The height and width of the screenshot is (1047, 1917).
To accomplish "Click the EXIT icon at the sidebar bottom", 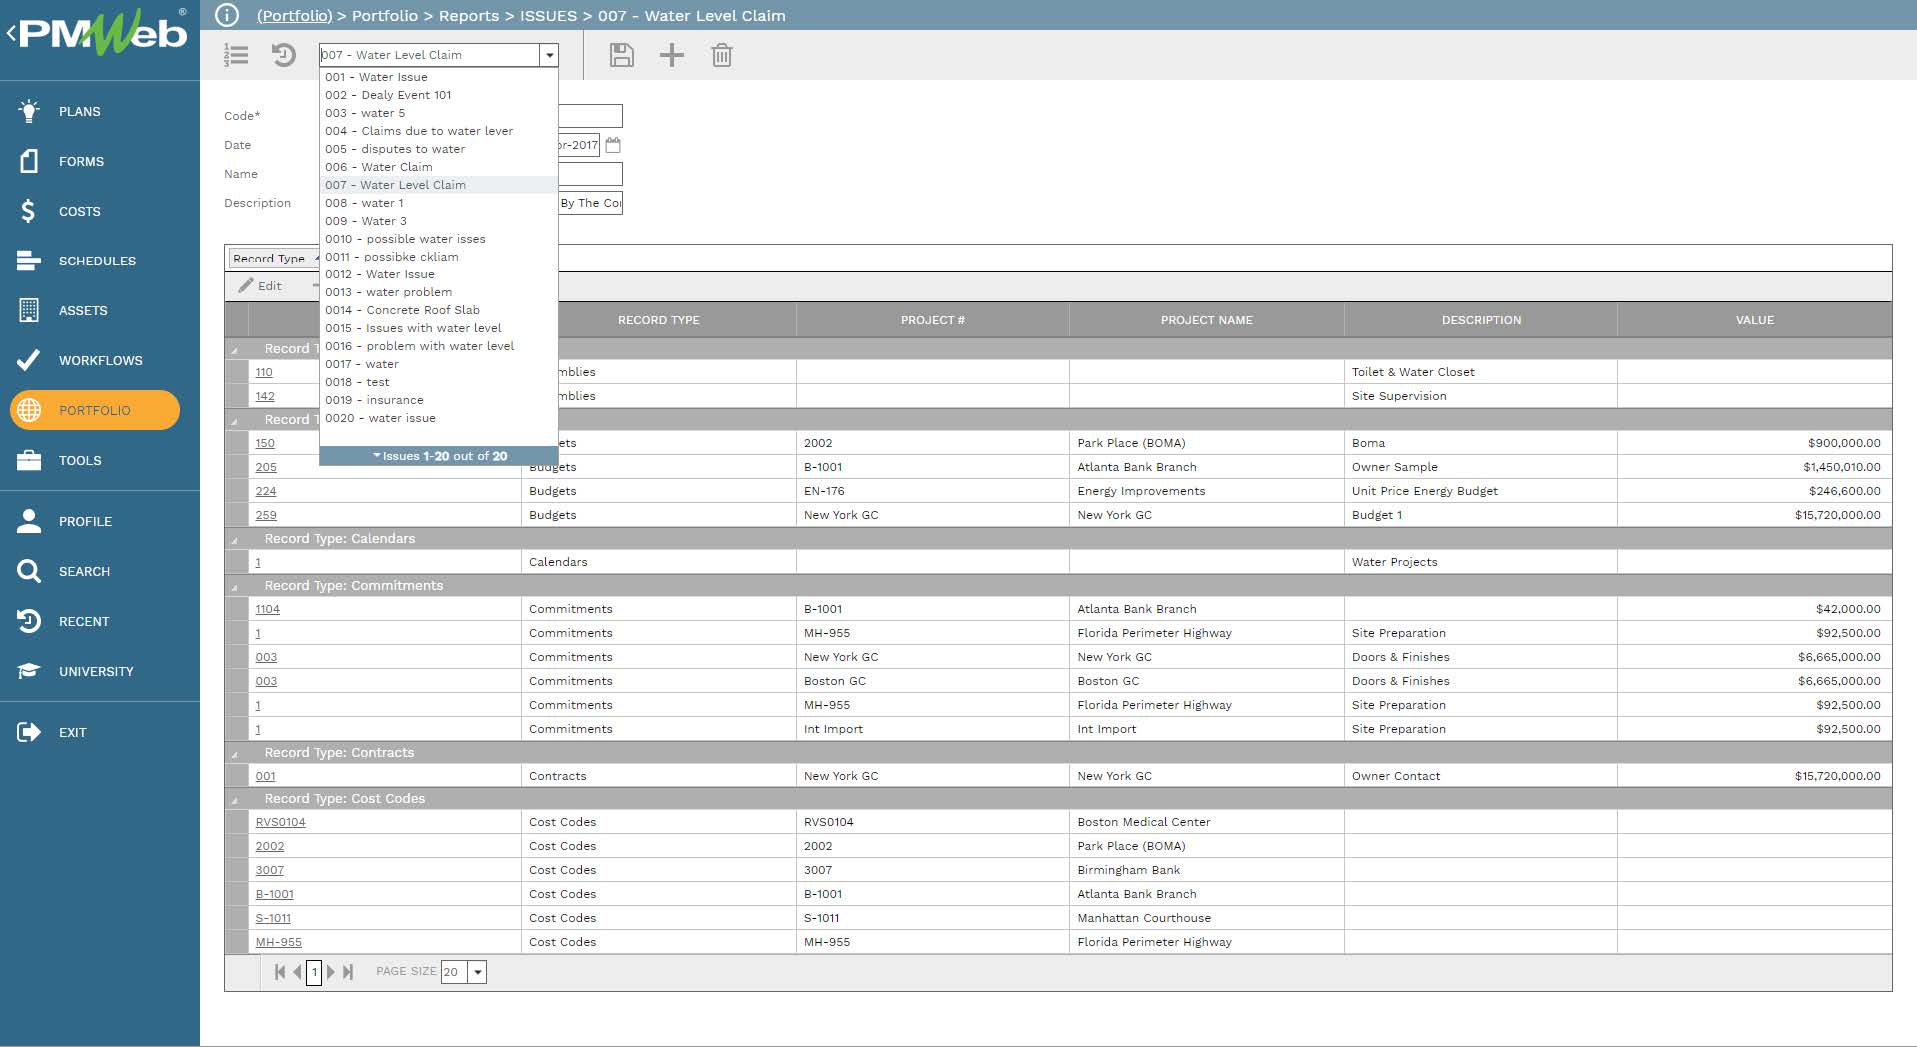I will [72, 731].
